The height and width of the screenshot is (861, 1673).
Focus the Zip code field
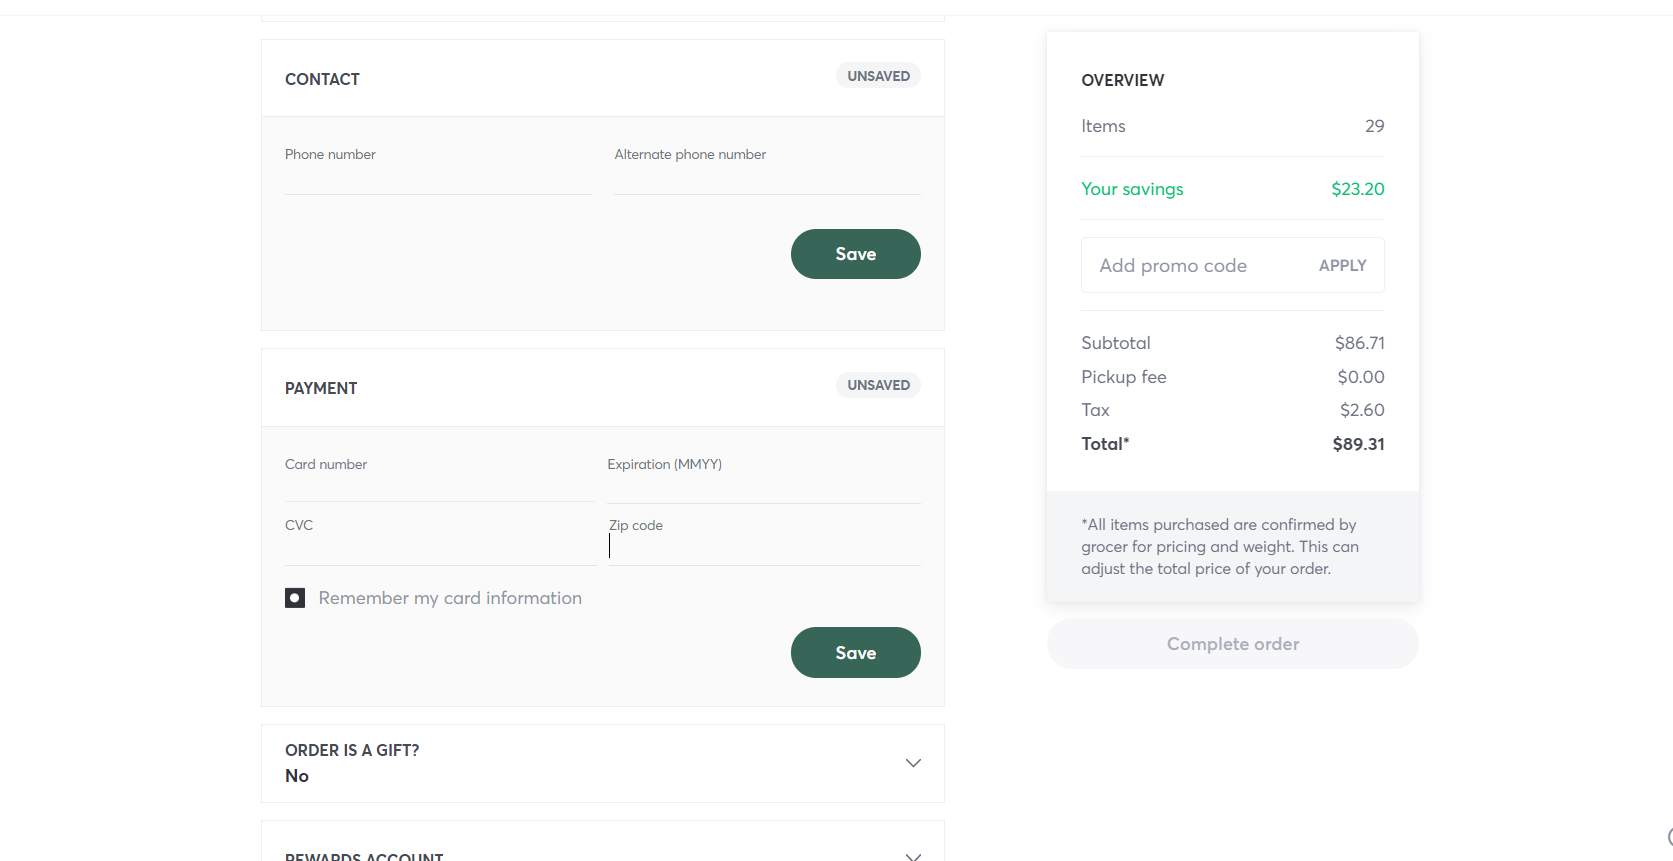(x=764, y=547)
